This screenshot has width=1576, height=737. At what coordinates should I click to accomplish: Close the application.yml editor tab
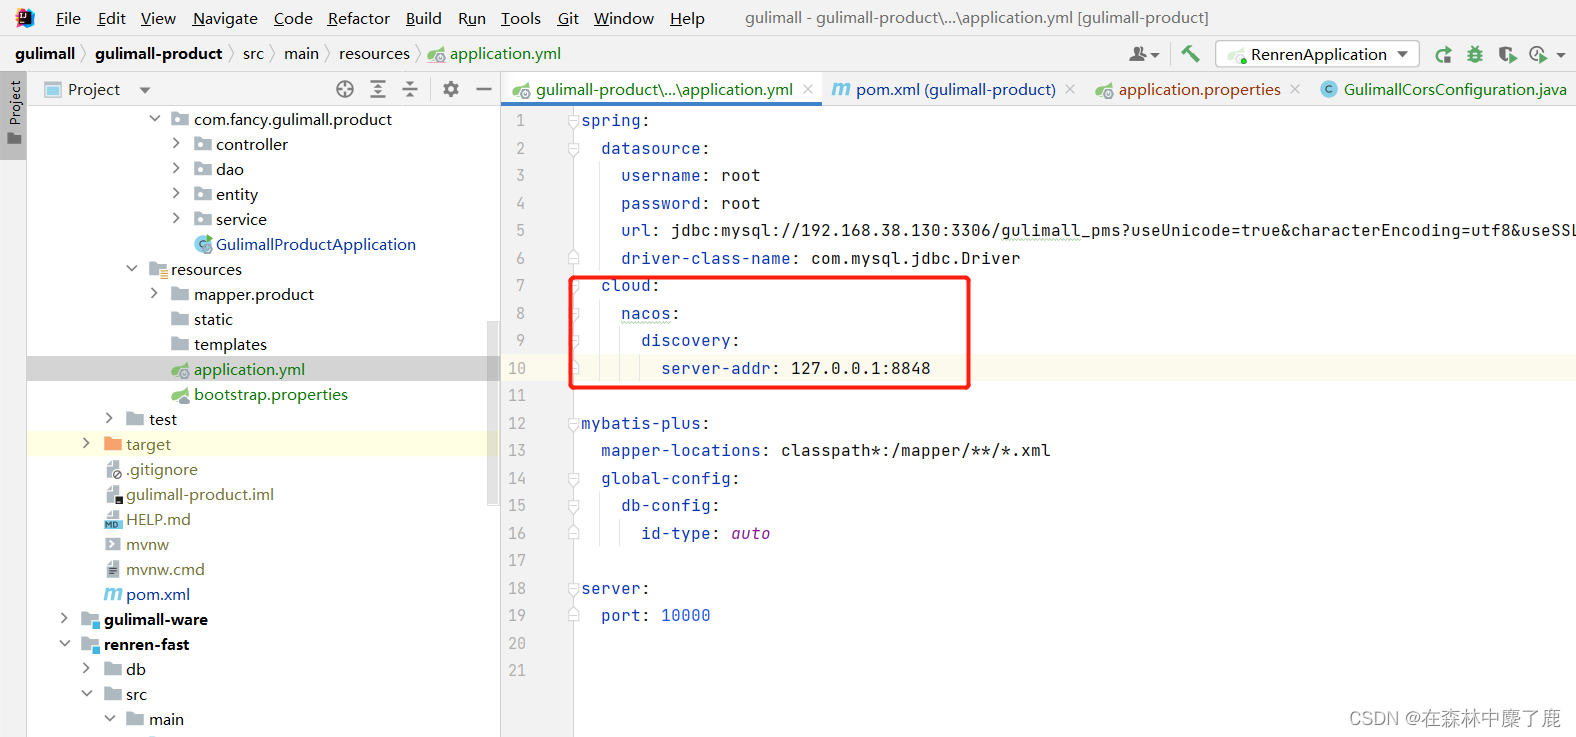coord(808,89)
